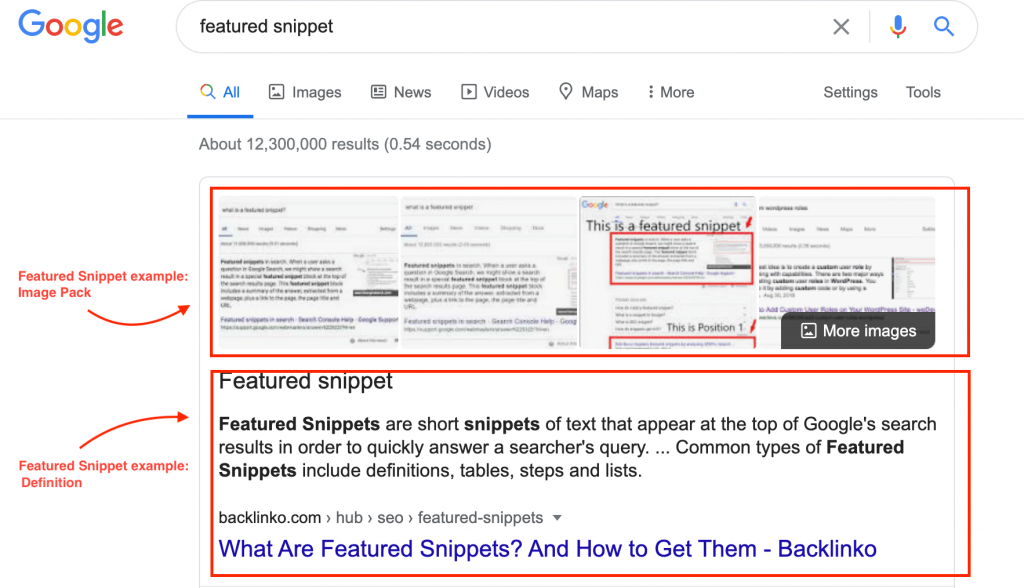Clear the search box with the X icon
This screenshot has width=1024, height=588.
pyautogui.click(x=841, y=27)
